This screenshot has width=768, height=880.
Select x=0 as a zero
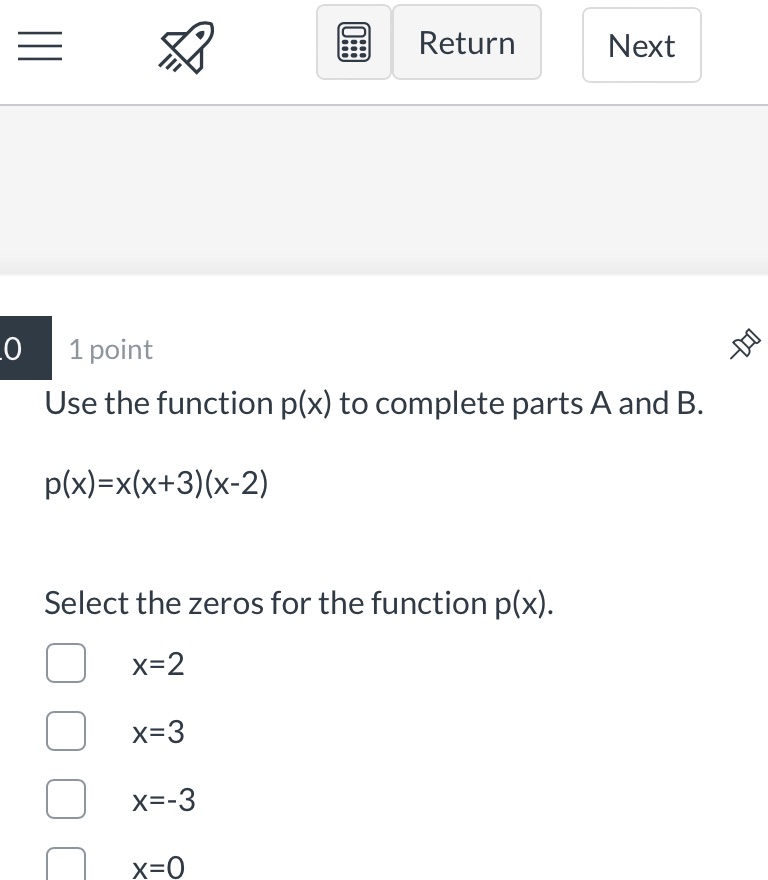(66, 864)
